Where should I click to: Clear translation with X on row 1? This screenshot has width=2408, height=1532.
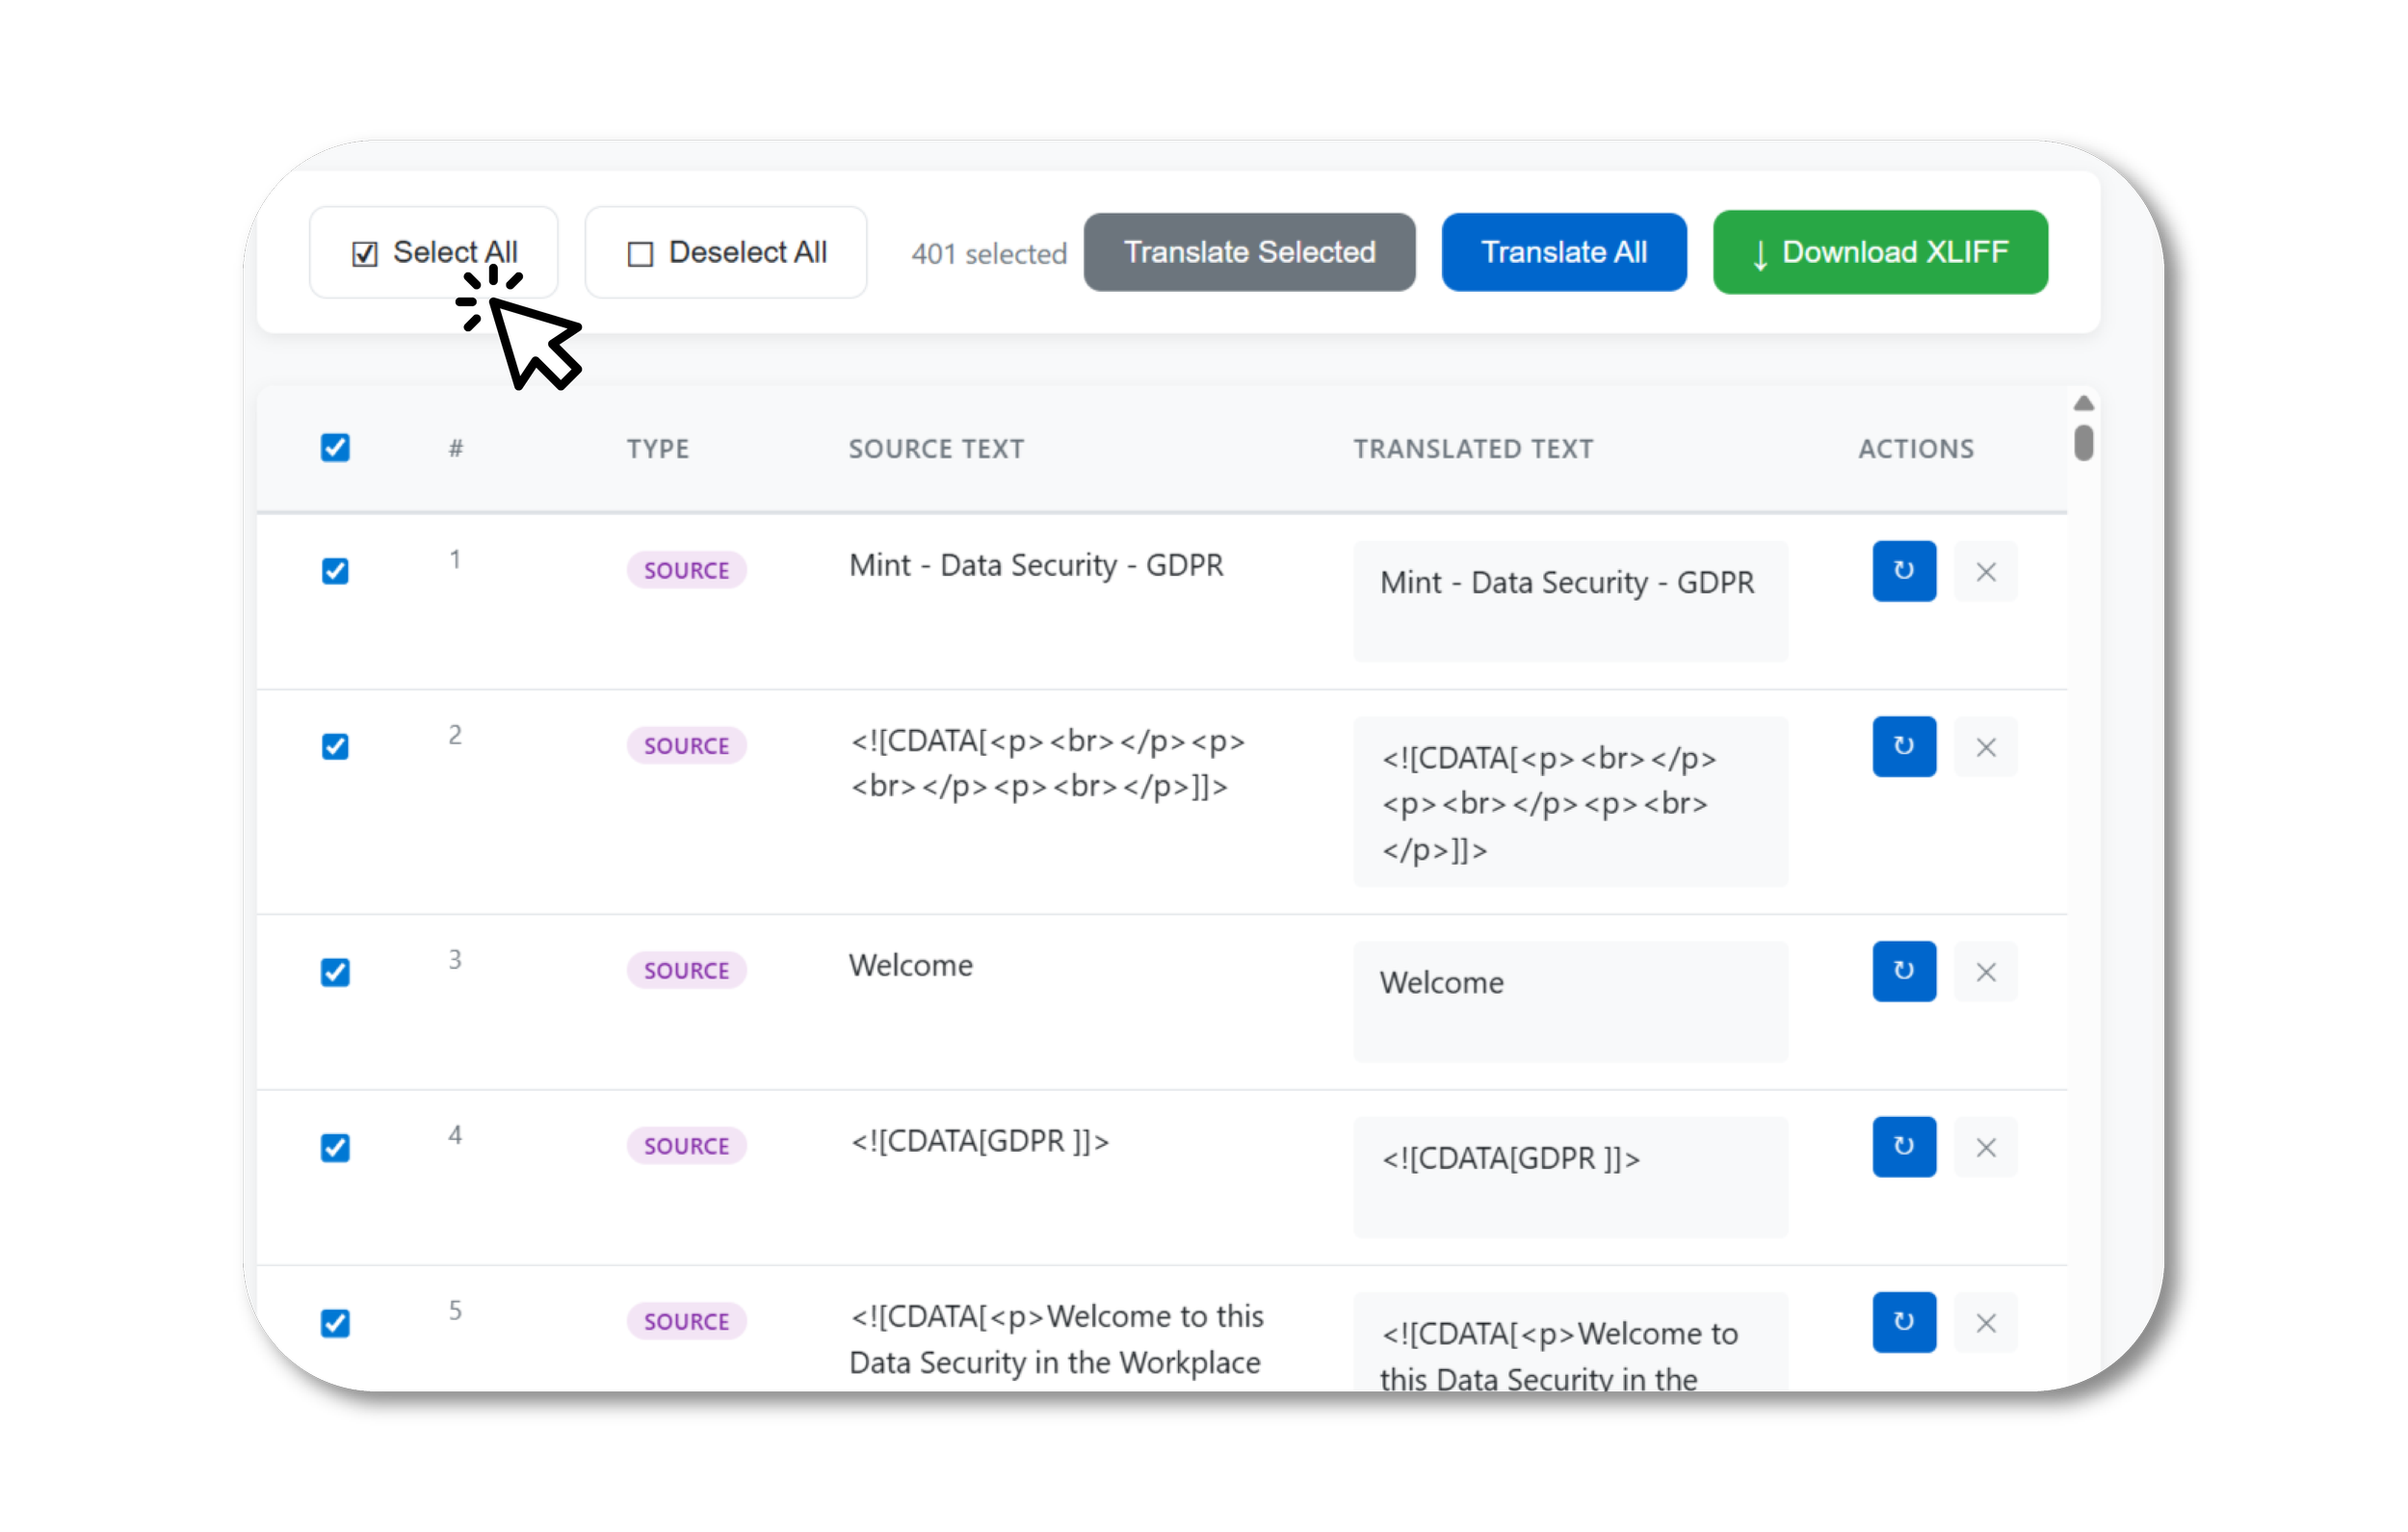tap(1985, 571)
